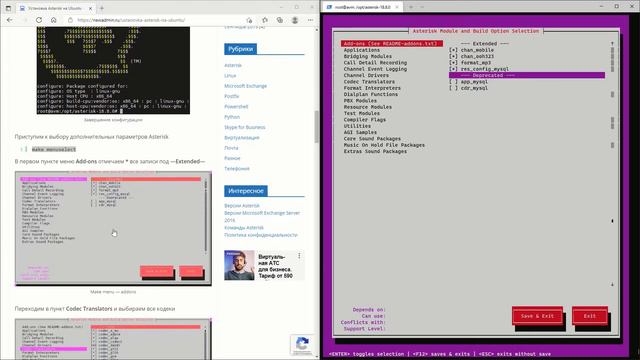Open the ad options three-dot icon
640x360 pixels.
tap(299, 256)
